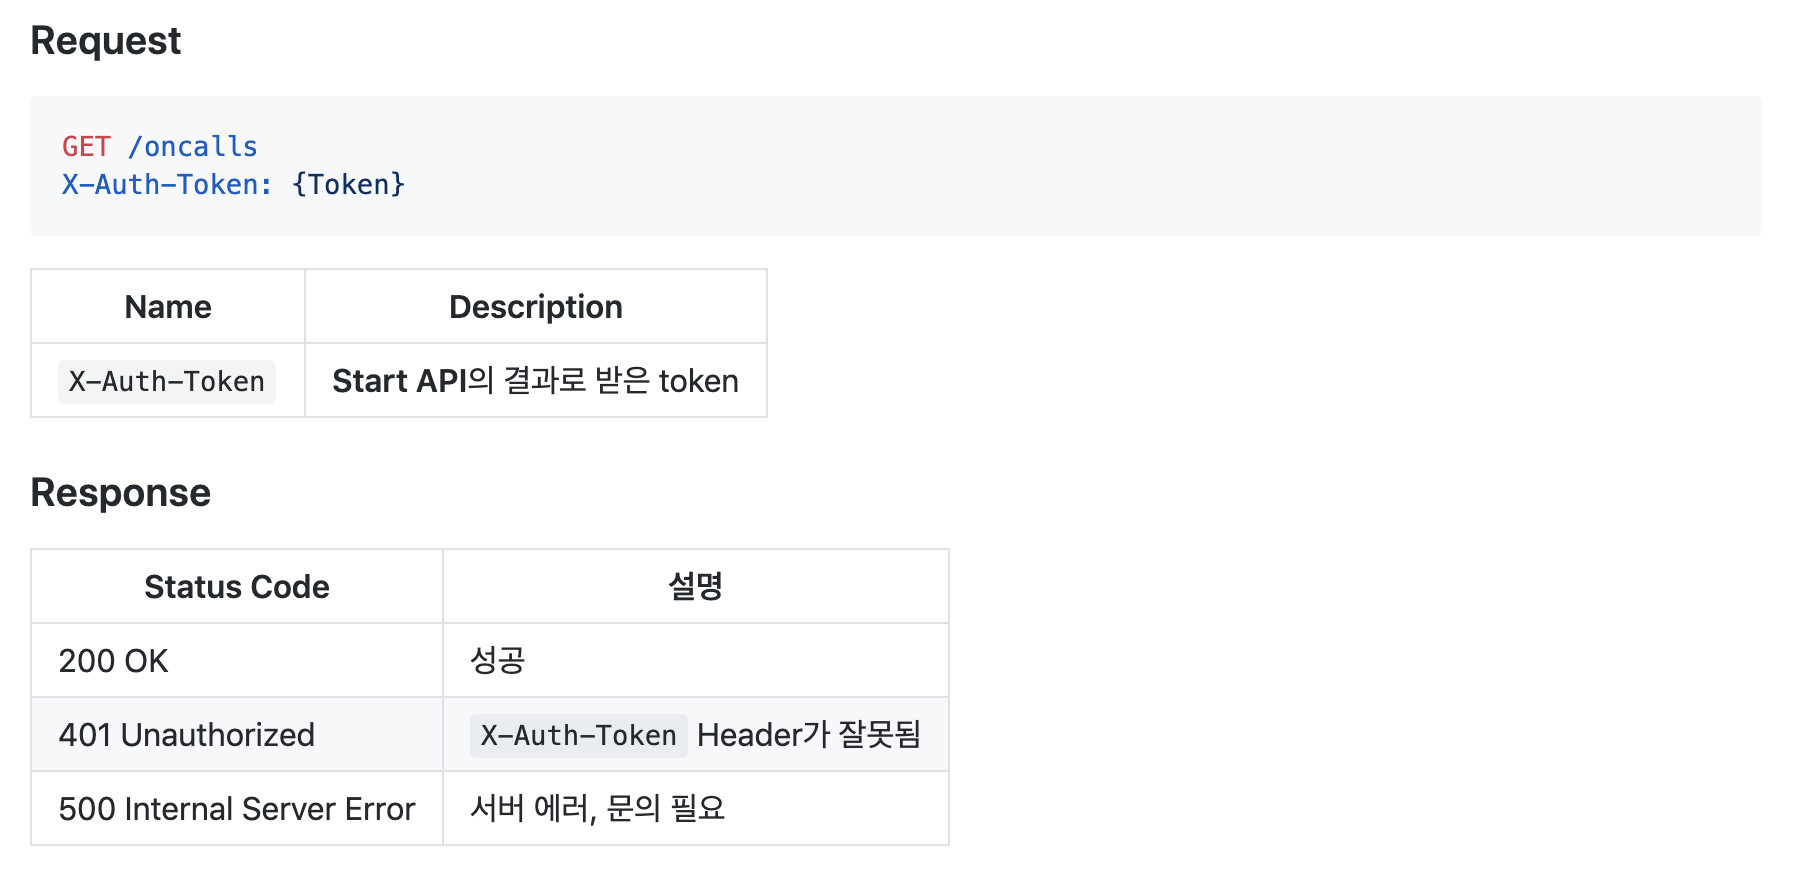Click the "Start API의 결과로 받은 token" description cell
Image resolution: width=1798 pixels, height=870 pixels.
click(x=535, y=381)
